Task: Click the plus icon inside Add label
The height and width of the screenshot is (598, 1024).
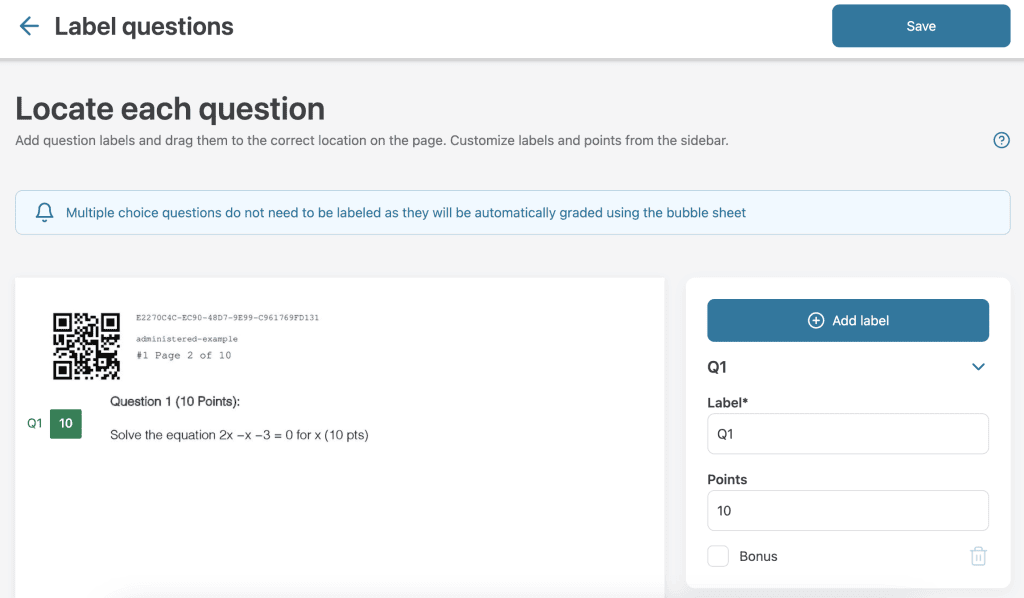Action: coord(816,320)
